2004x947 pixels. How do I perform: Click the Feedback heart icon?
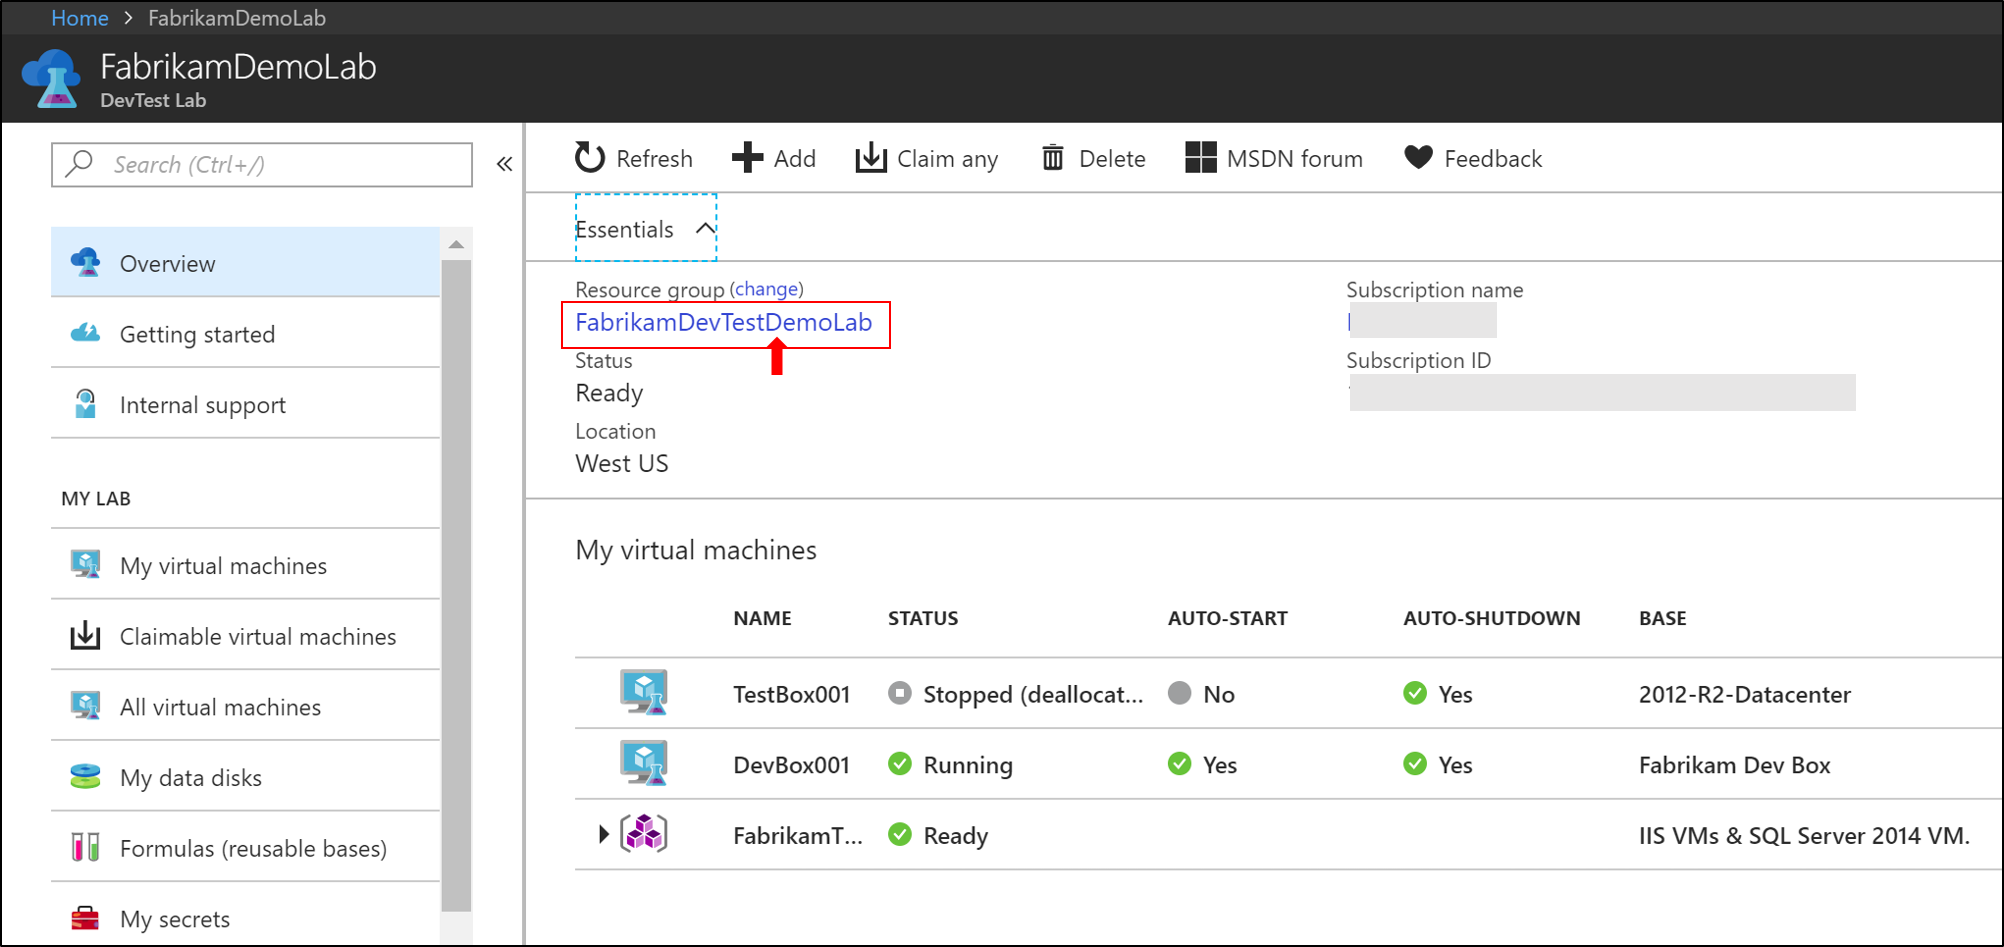pos(1418,157)
